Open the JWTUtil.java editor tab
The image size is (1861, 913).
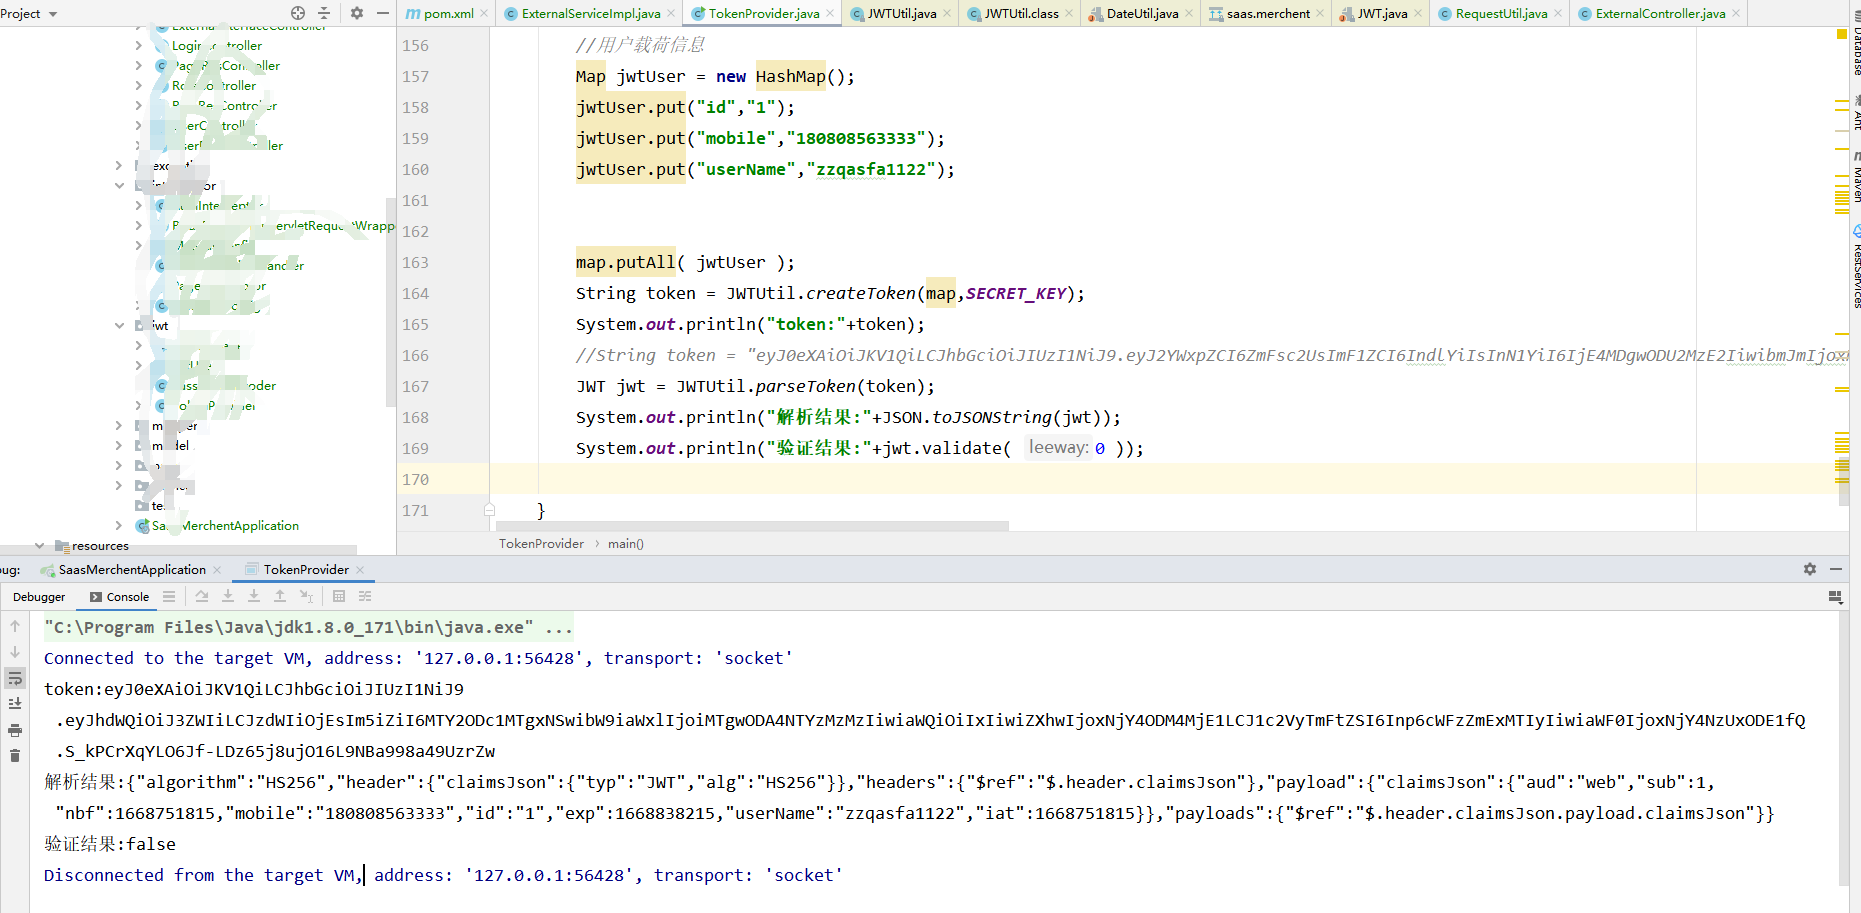coord(901,13)
